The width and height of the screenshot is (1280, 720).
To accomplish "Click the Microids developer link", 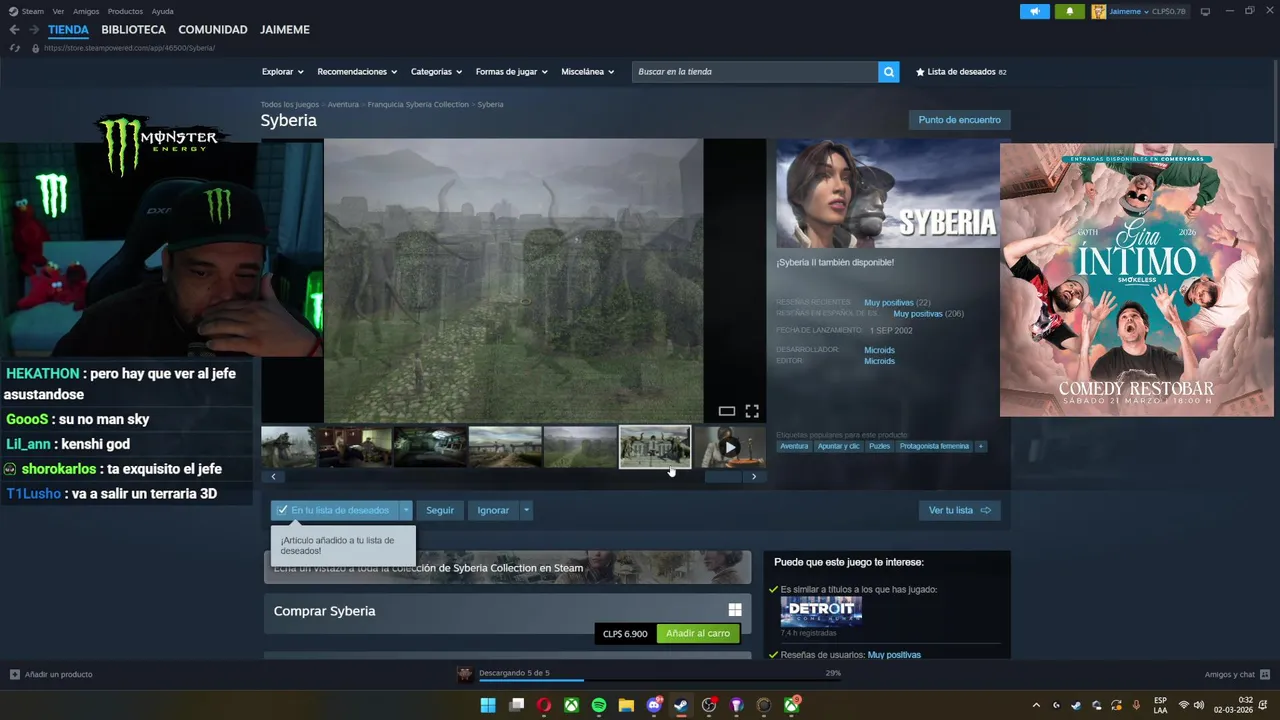I will [x=879, y=350].
